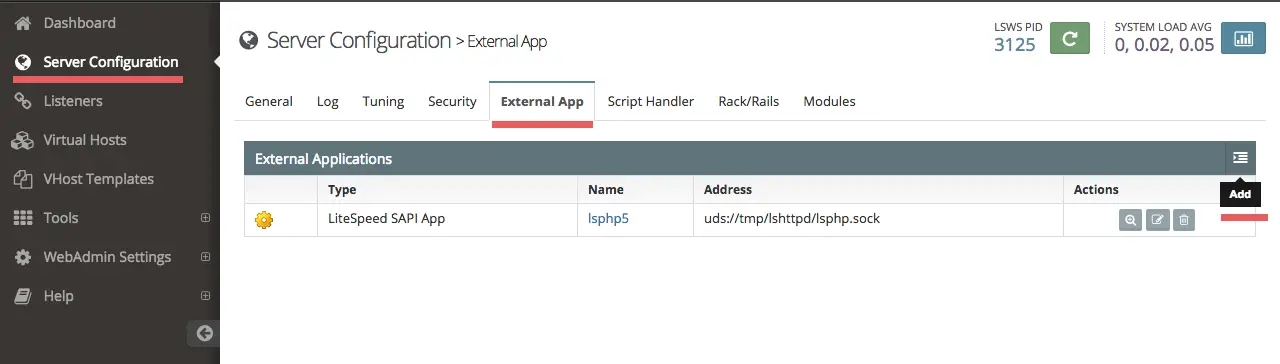The width and height of the screenshot is (1280, 364).
Task: Click the Add external application icon
Action: coord(1240,158)
